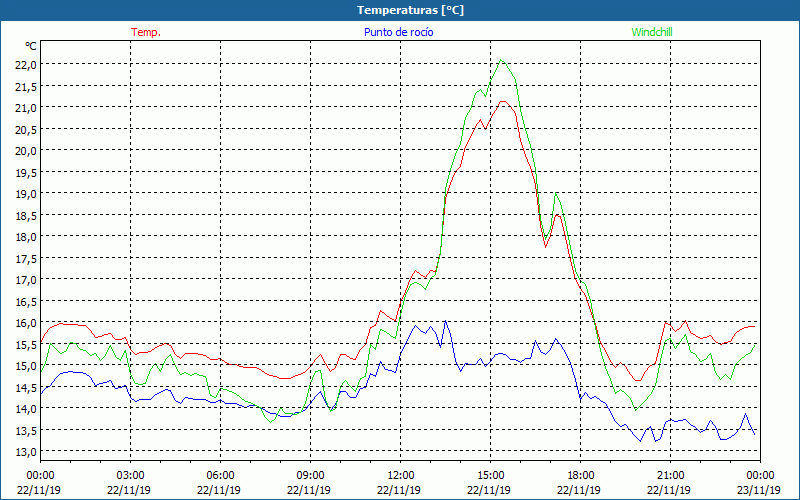Click the 21,5 y-axis value
The height and width of the screenshot is (500, 800).
tap(26, 86)
